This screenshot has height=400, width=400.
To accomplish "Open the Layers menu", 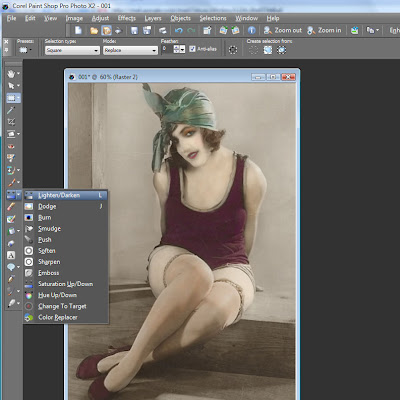I will click(153, 18).
